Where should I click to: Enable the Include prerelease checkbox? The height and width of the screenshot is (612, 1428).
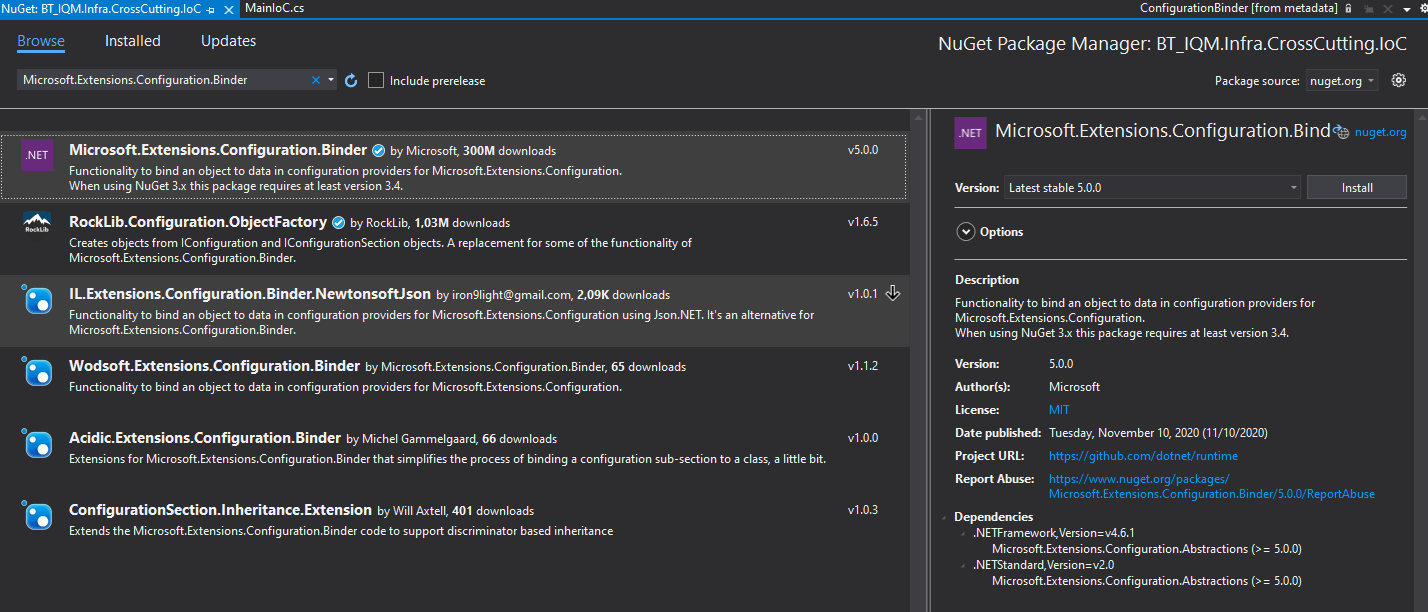[376, 80]
